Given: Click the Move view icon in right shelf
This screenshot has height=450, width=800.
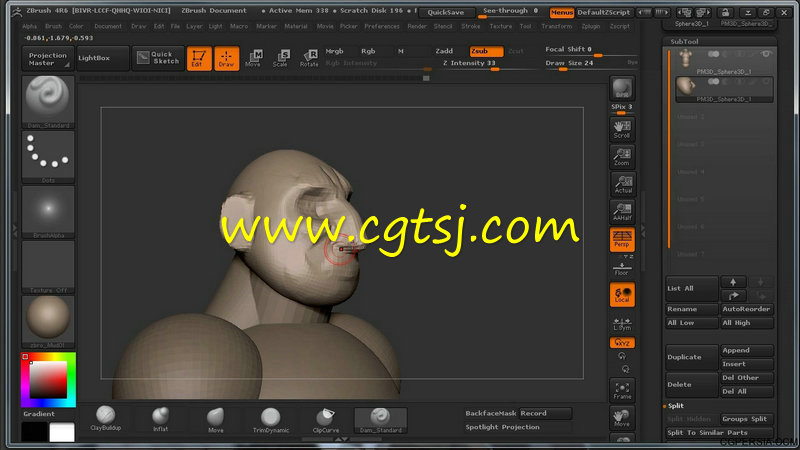Looking at the screenshot, I should click(x=622, y=417).
